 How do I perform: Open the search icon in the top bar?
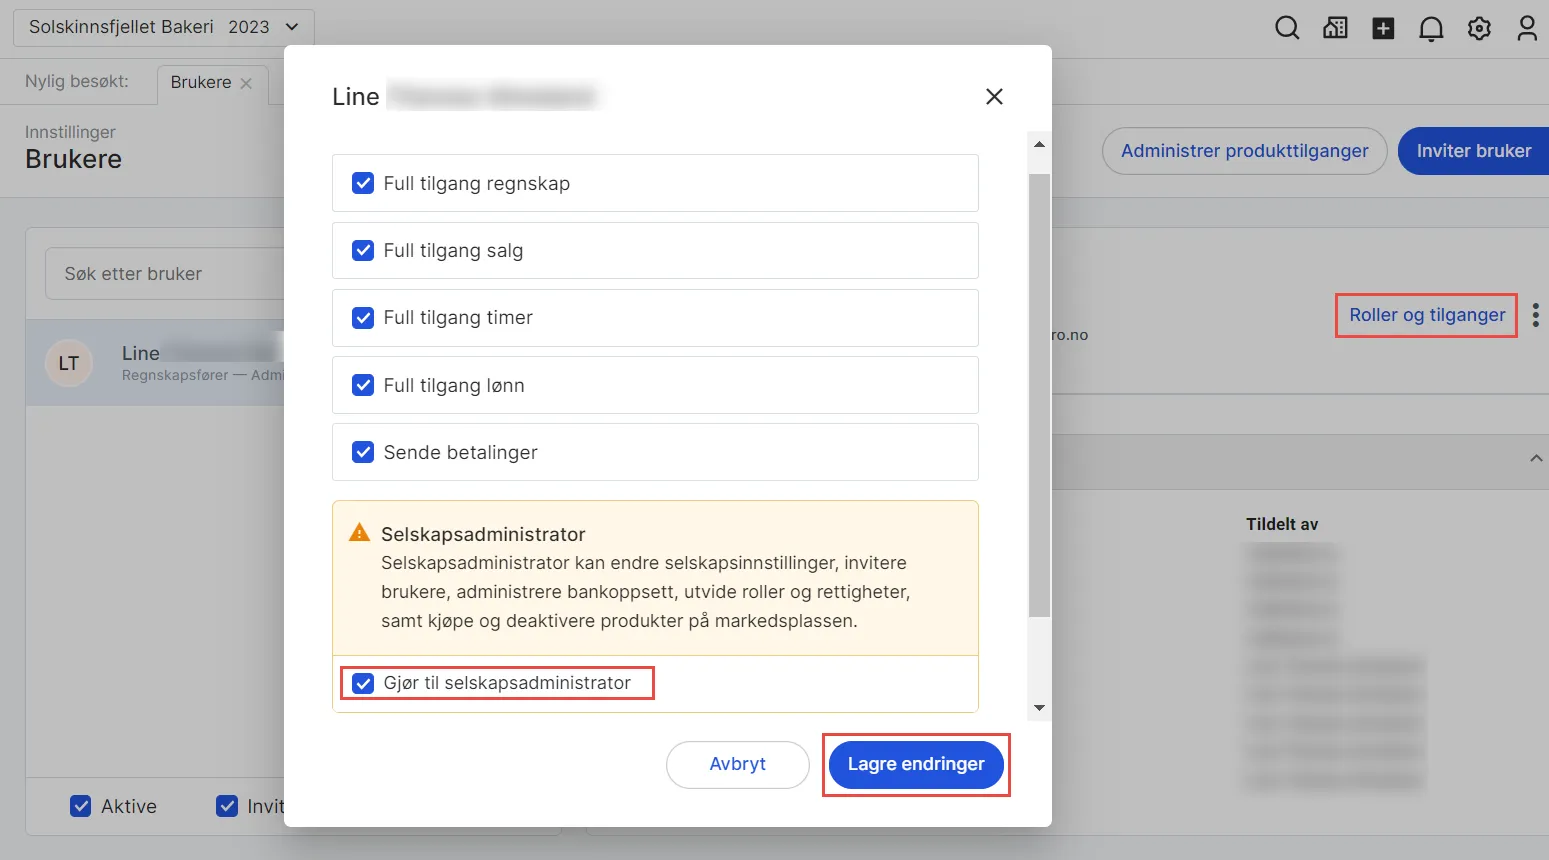pyautogui.click(x=1287, y=28)
